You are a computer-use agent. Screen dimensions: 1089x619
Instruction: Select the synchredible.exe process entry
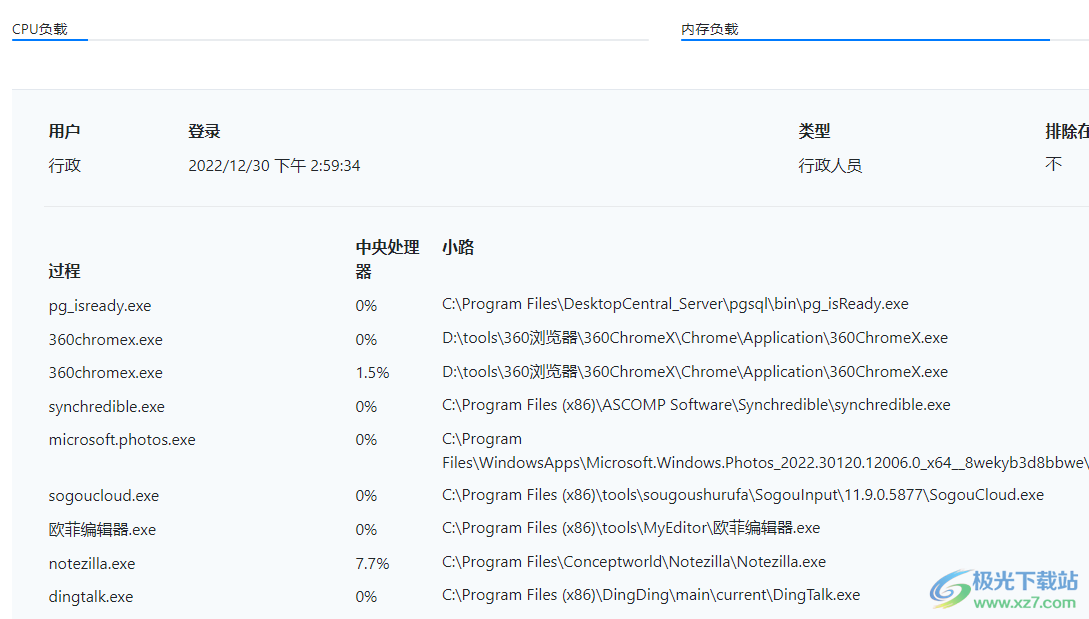[106, 406]
